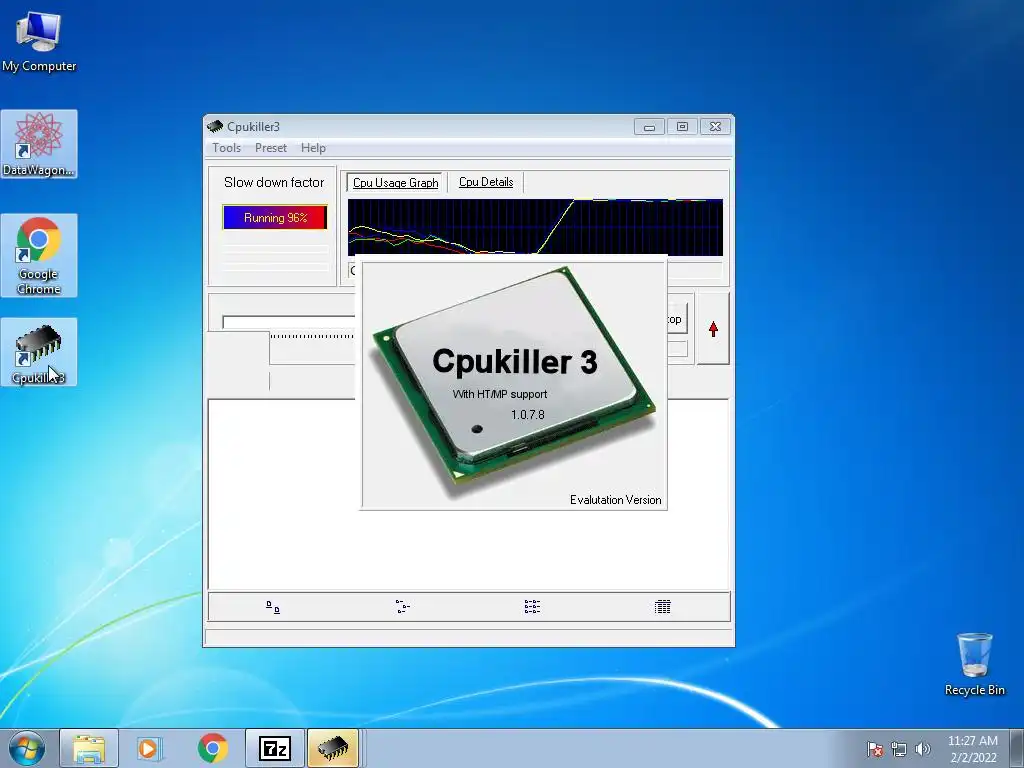Click the network tray icon
1024x768 pixels.
(x=899, y=749)
